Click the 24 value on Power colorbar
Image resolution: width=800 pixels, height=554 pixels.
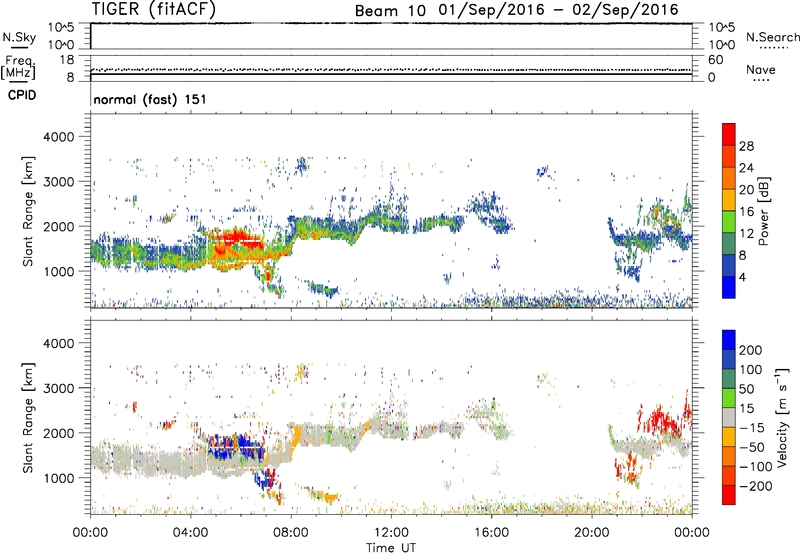746,168
